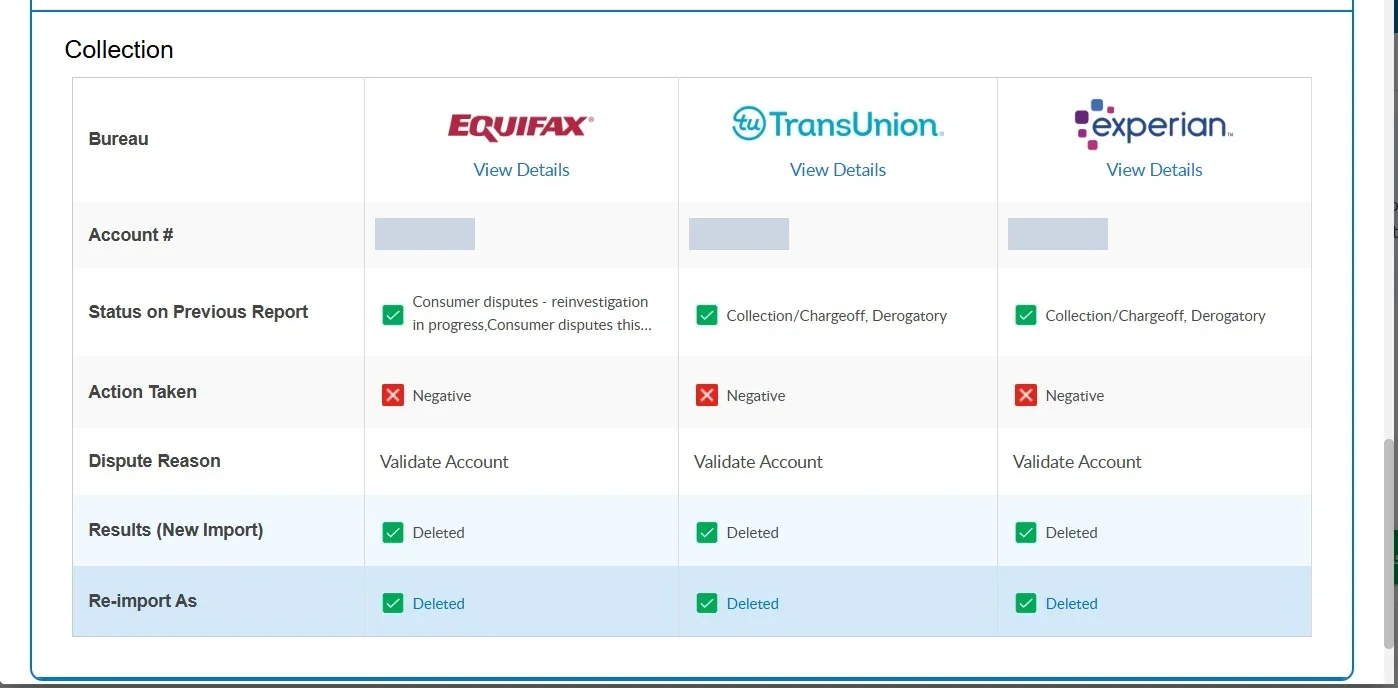
Task: Click red X next to Equifax Negative
Action: (x=393, y=395)
